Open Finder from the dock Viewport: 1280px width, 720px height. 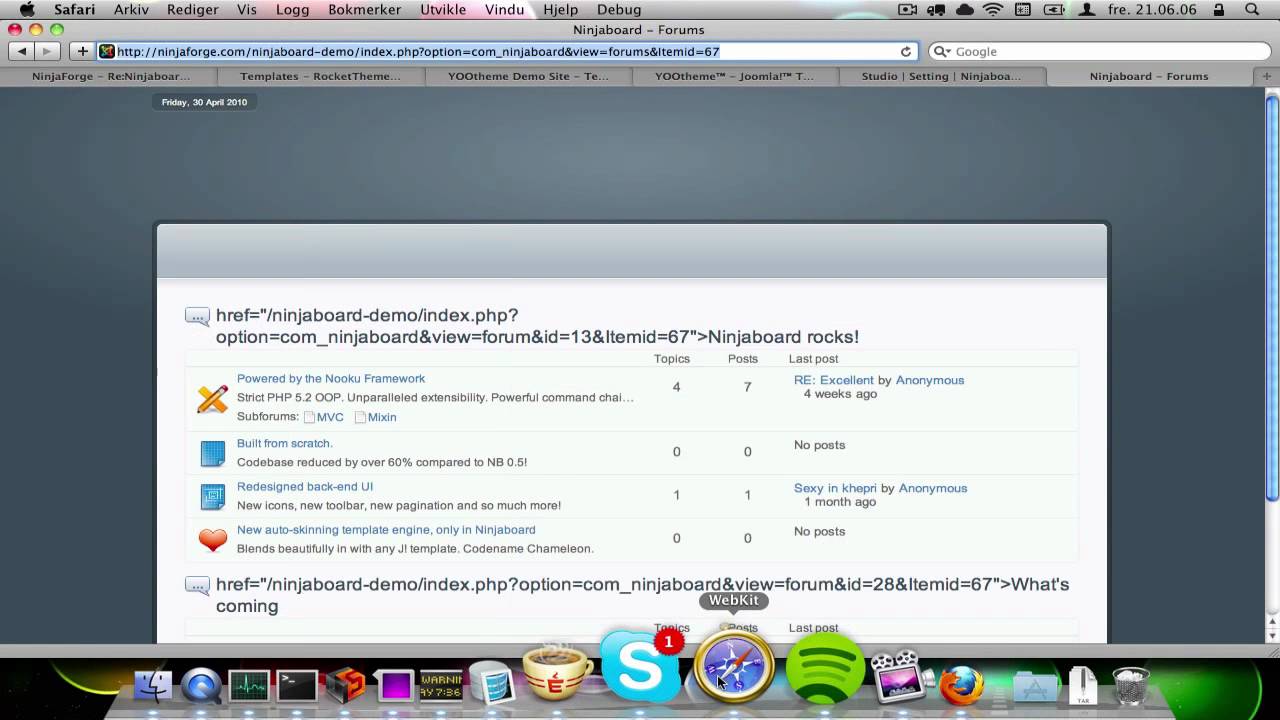click(x=153, y=686)
